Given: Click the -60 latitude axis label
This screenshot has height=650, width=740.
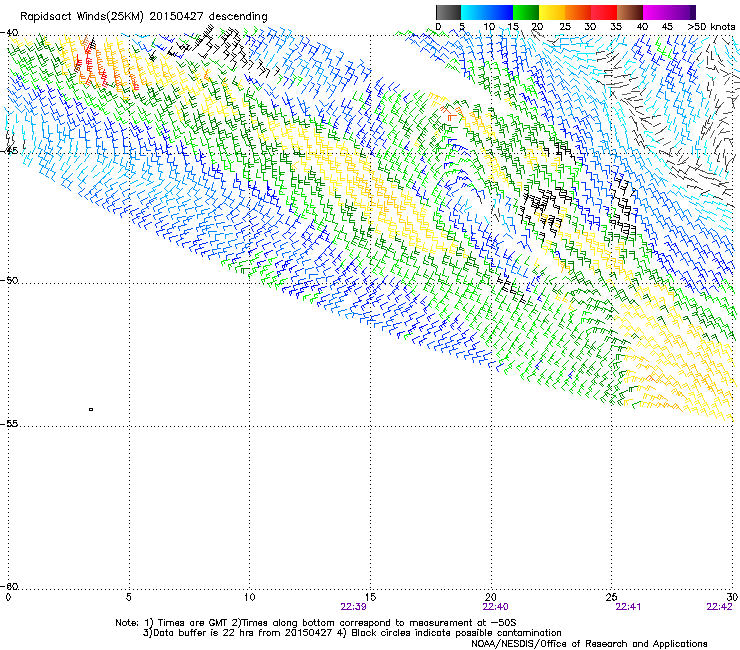Looking at the screenshot, I should tap(9, 586).
